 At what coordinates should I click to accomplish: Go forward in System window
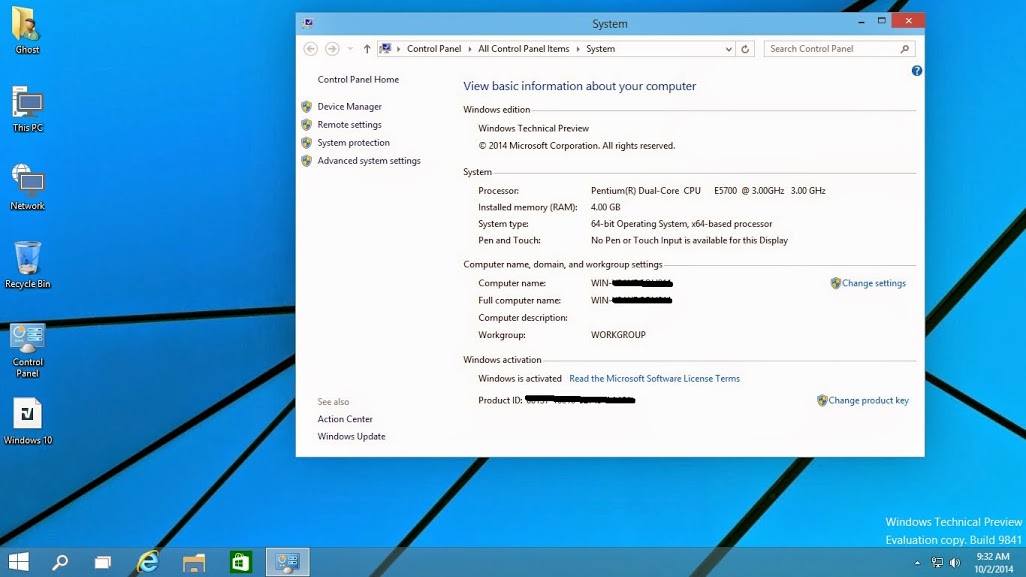click(x=332, y=49)
